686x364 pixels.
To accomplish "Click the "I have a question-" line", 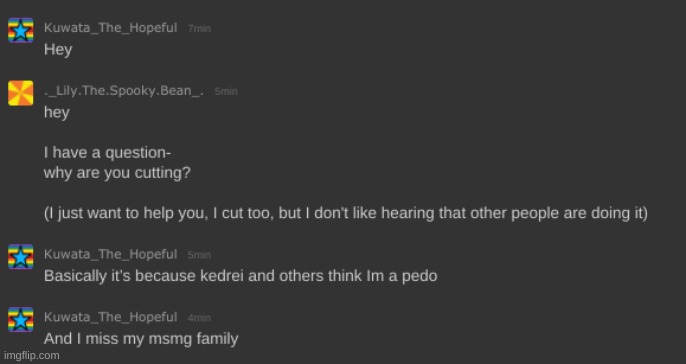I will [x=108, y=153].
